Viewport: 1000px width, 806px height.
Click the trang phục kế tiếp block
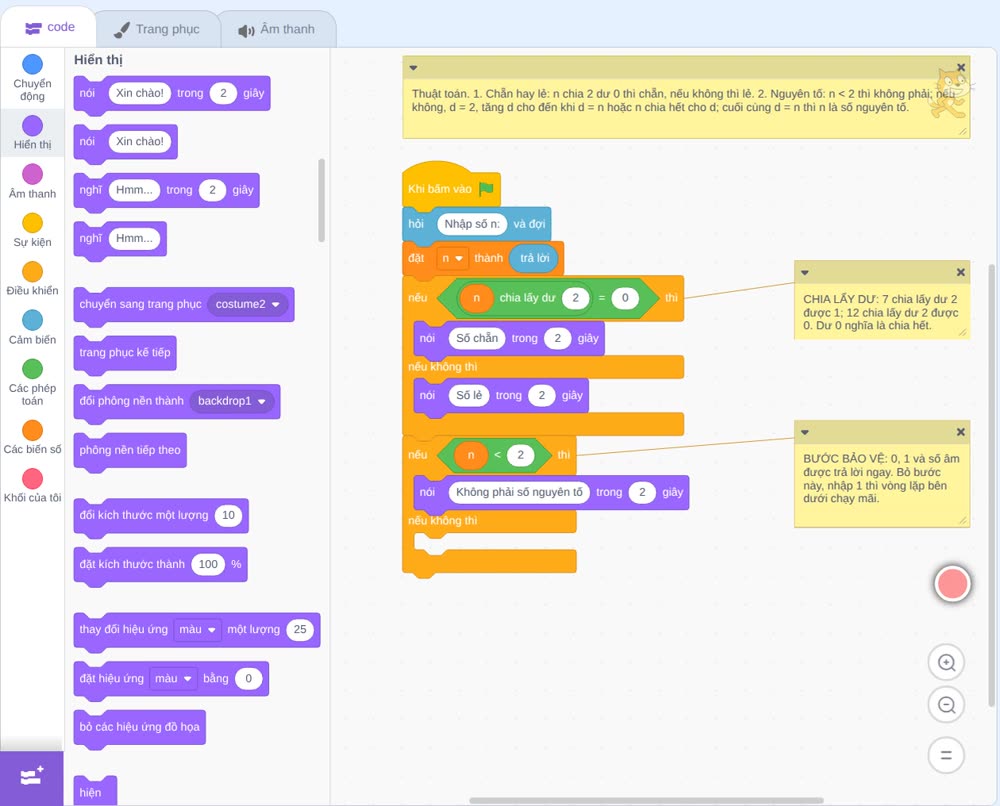(125, 353)
